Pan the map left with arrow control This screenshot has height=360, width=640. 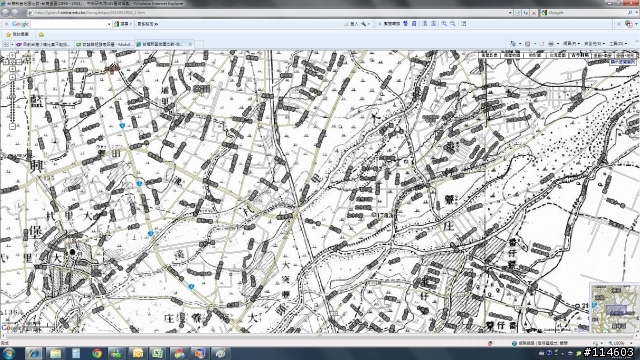(x=6, y=62)
